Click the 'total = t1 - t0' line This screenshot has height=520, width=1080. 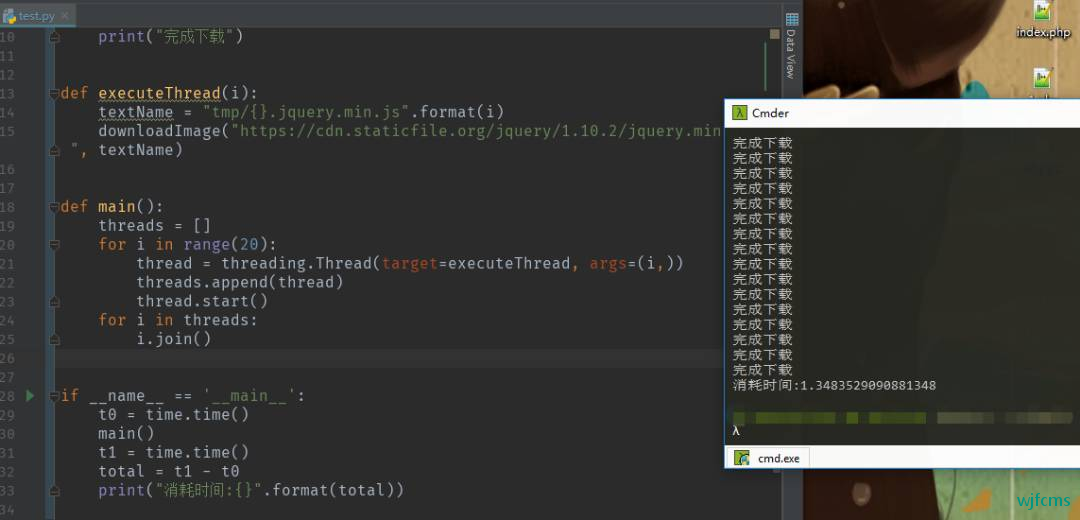click(x=169, y=471)
